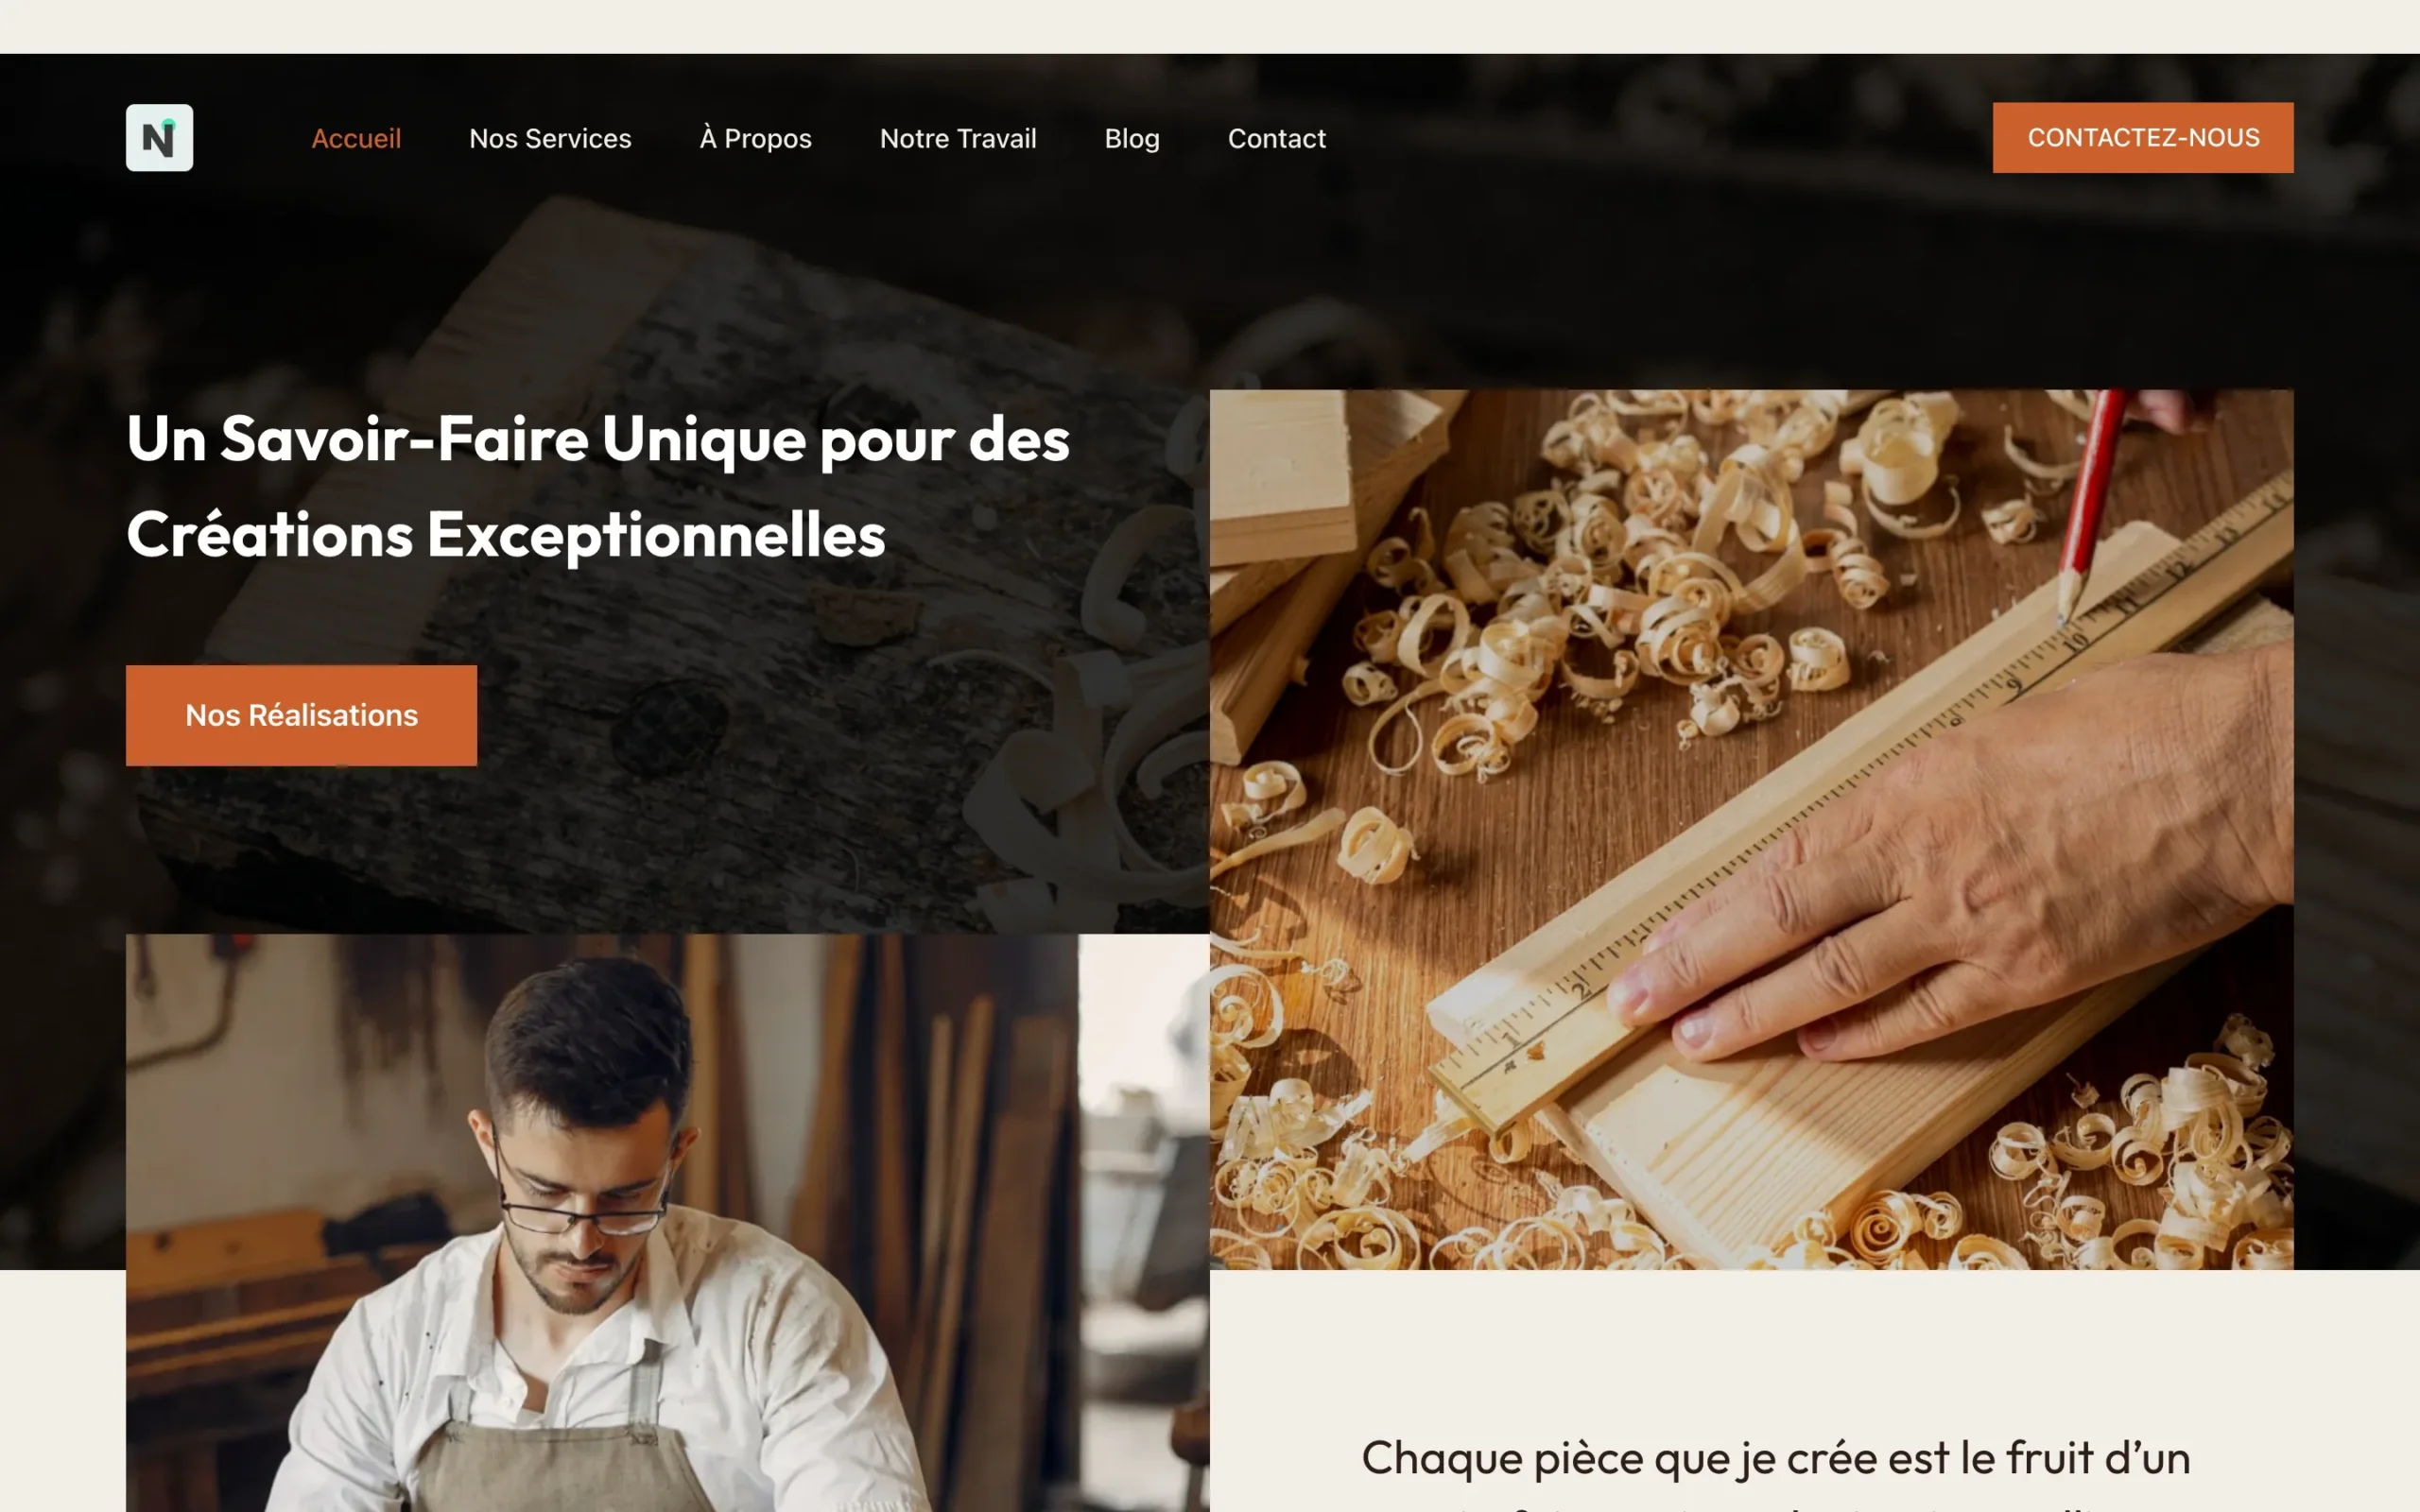Click the beige top bar area
The image size is (2420, 1512).
point(1210,26)
